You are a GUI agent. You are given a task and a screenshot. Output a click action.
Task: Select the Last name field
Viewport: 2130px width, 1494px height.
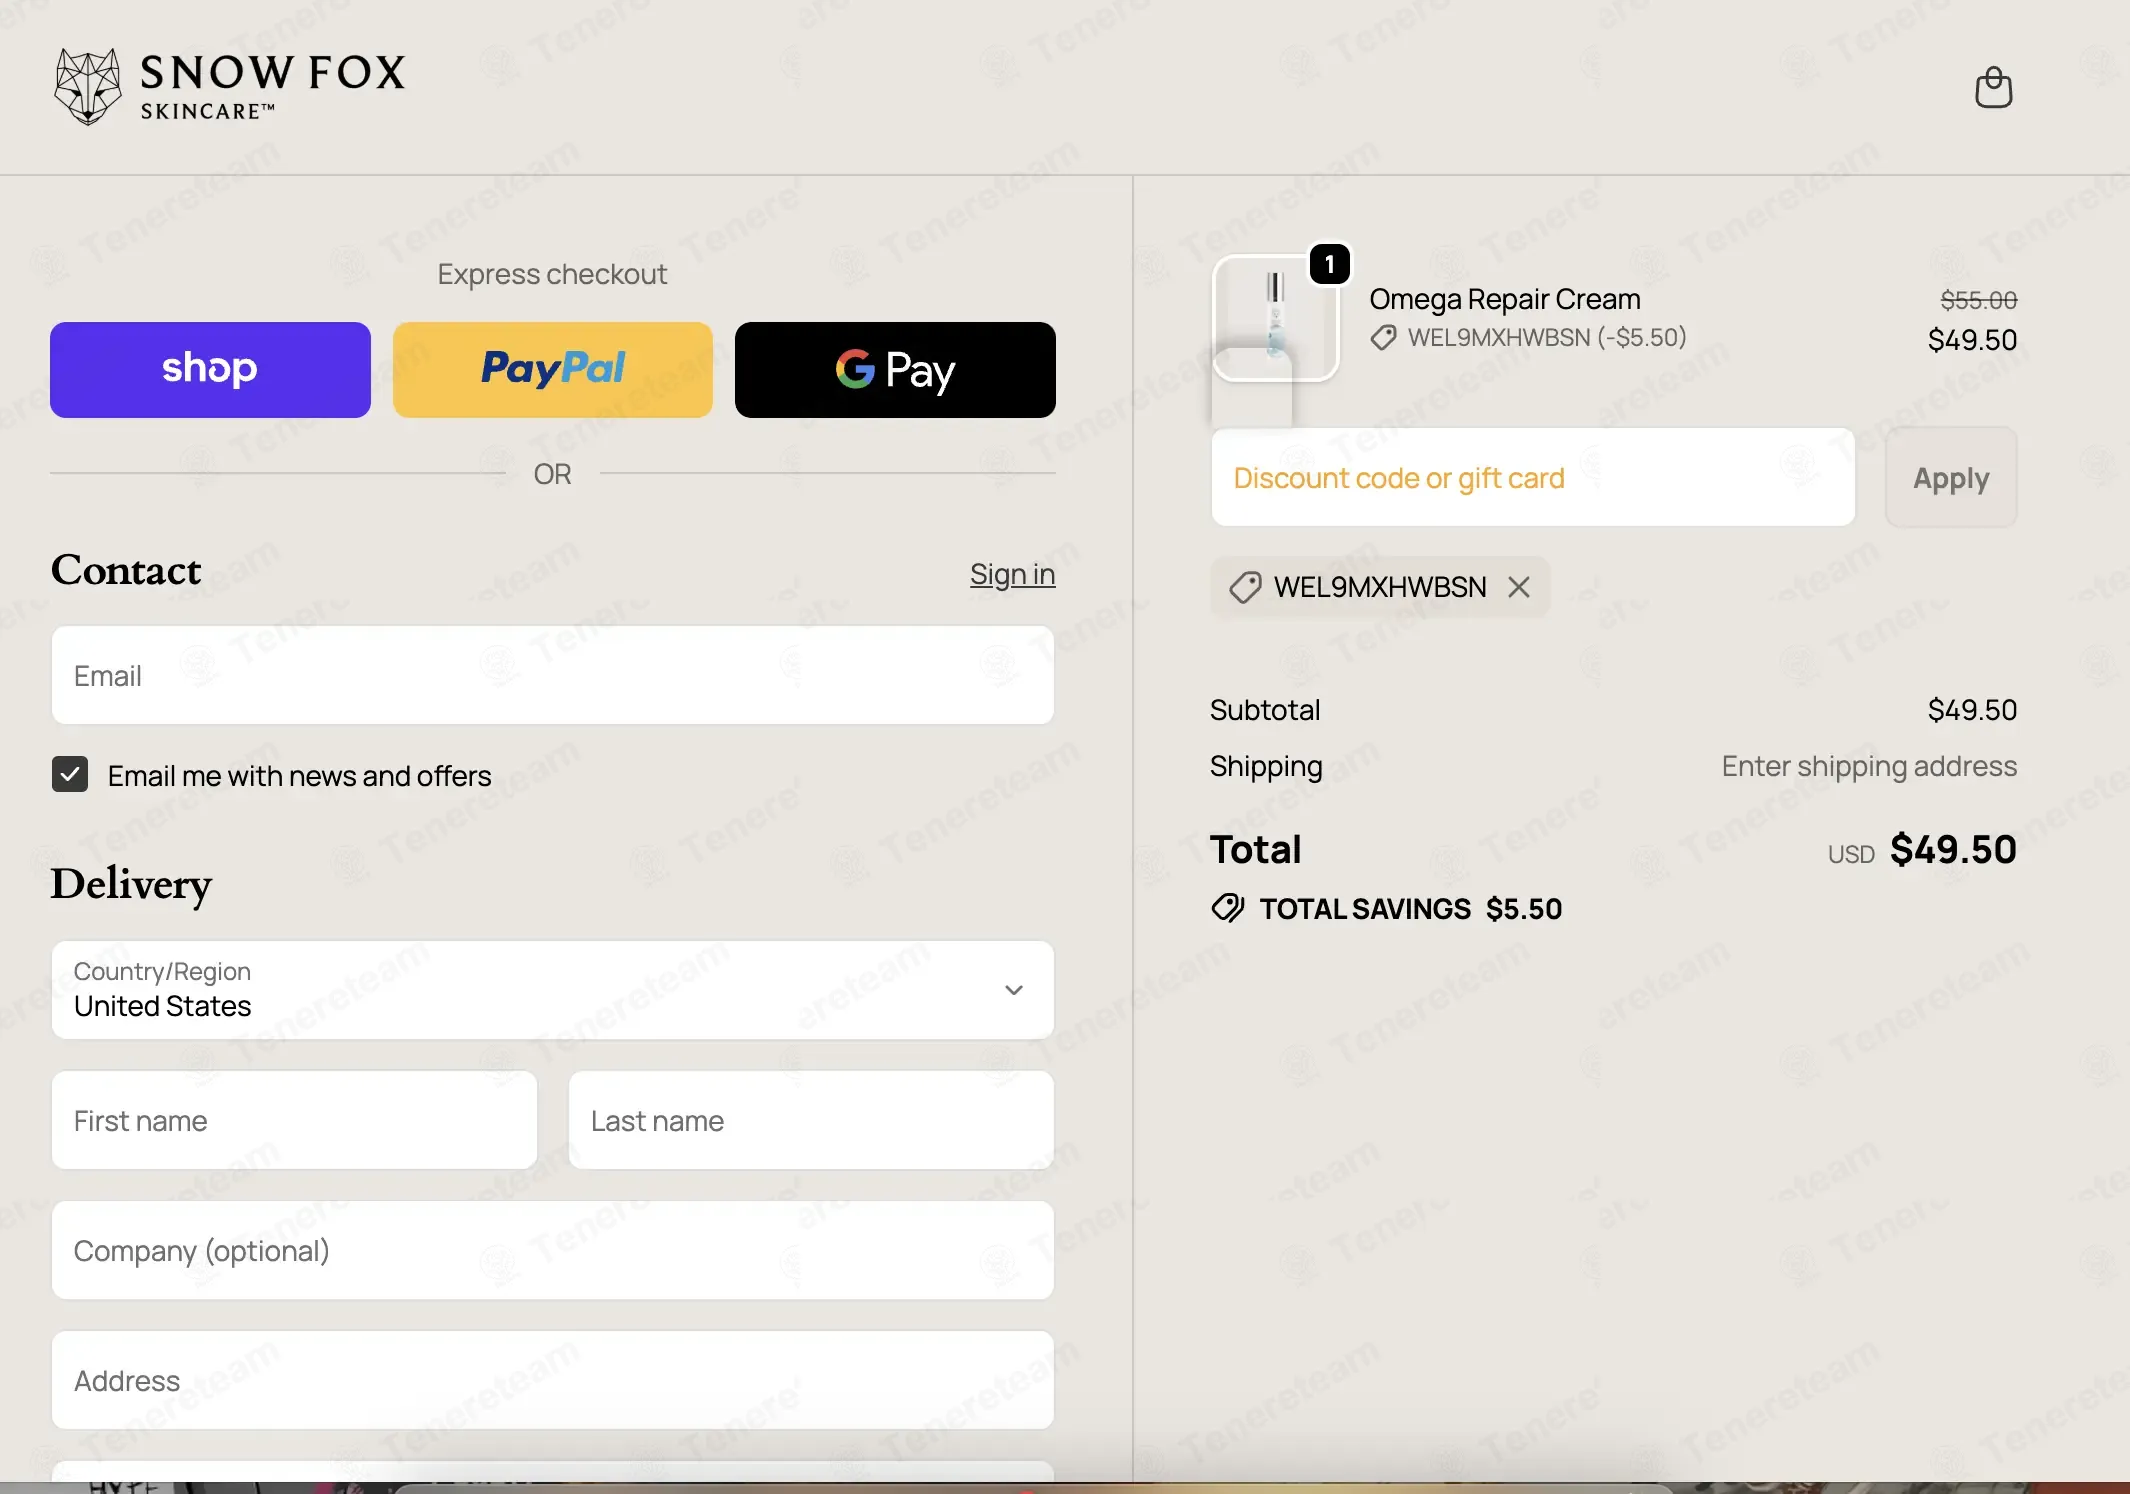(x=811, y=1121)
